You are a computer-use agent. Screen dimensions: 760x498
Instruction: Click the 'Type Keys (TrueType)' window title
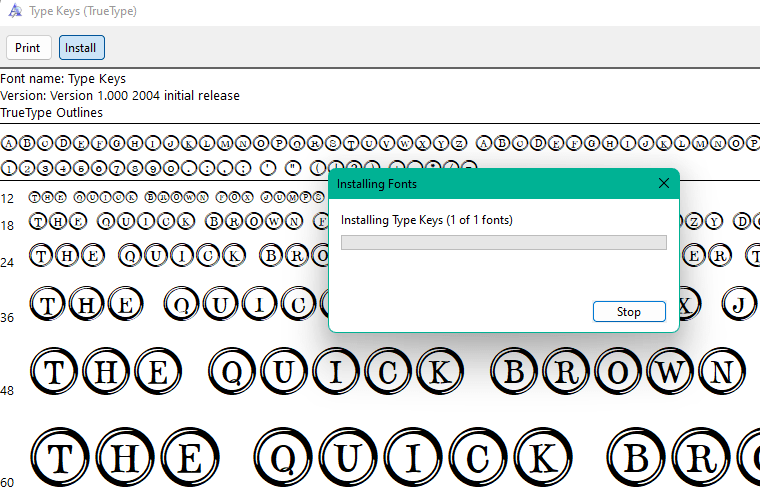pos(83,11)
